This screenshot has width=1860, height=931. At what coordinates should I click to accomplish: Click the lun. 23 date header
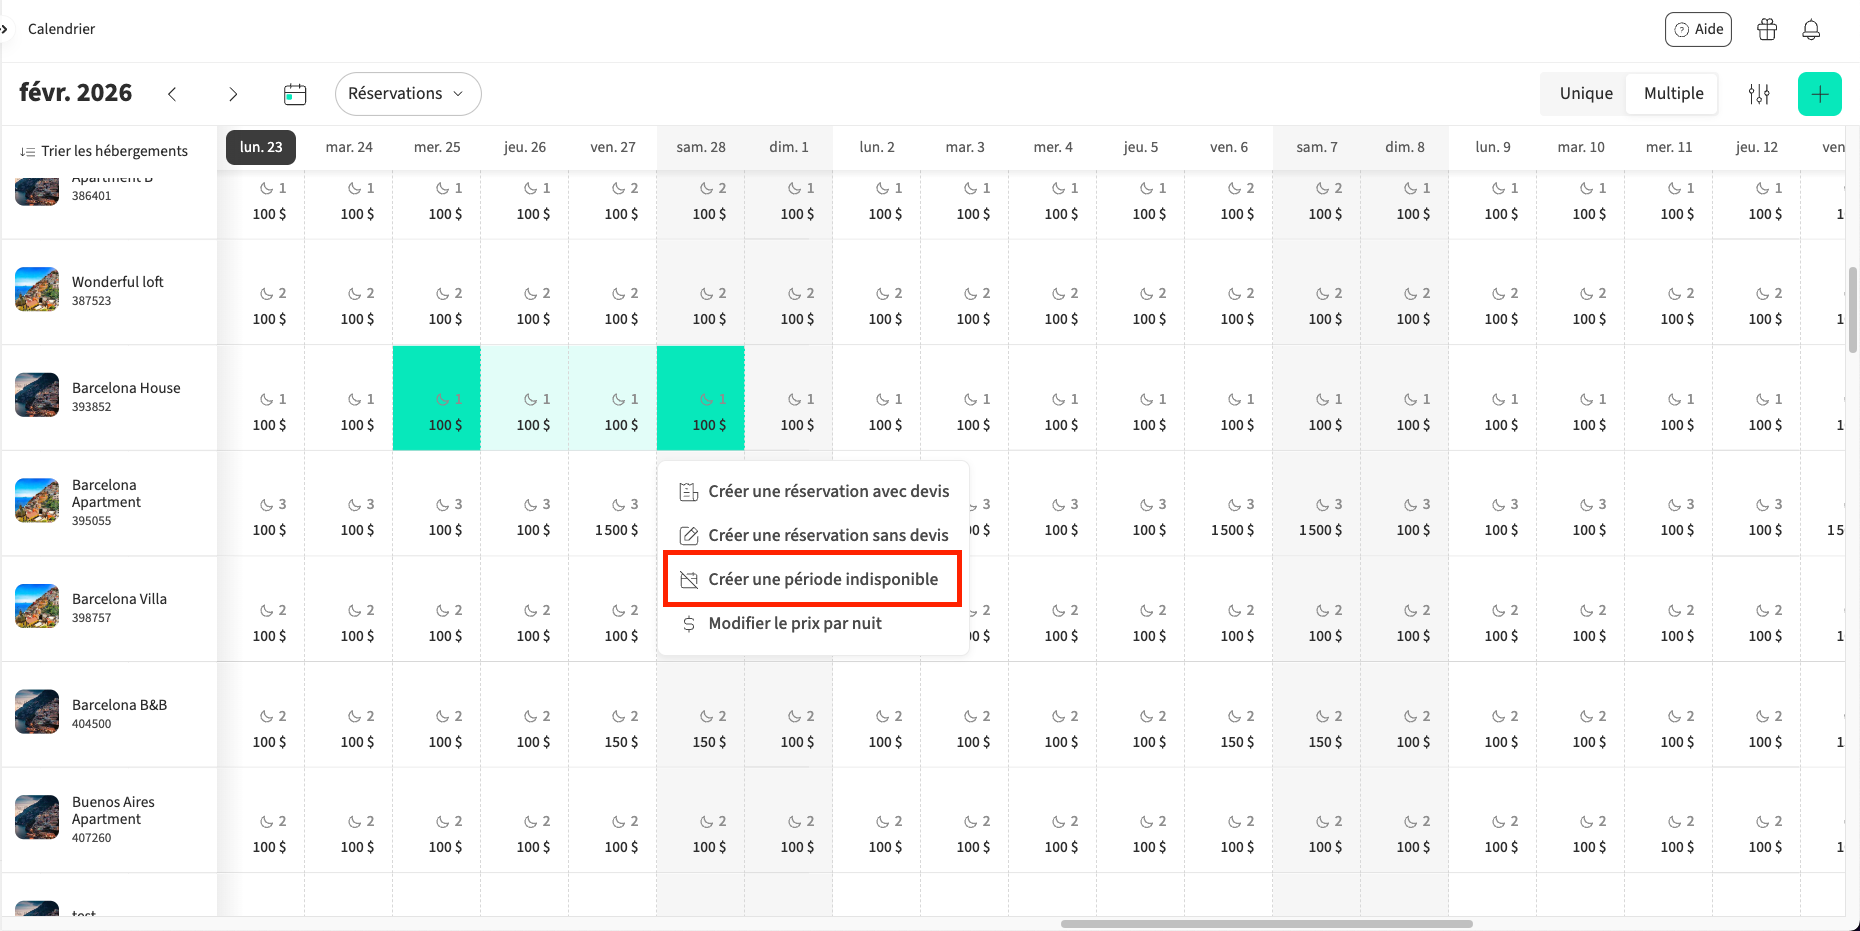(261, 147)
